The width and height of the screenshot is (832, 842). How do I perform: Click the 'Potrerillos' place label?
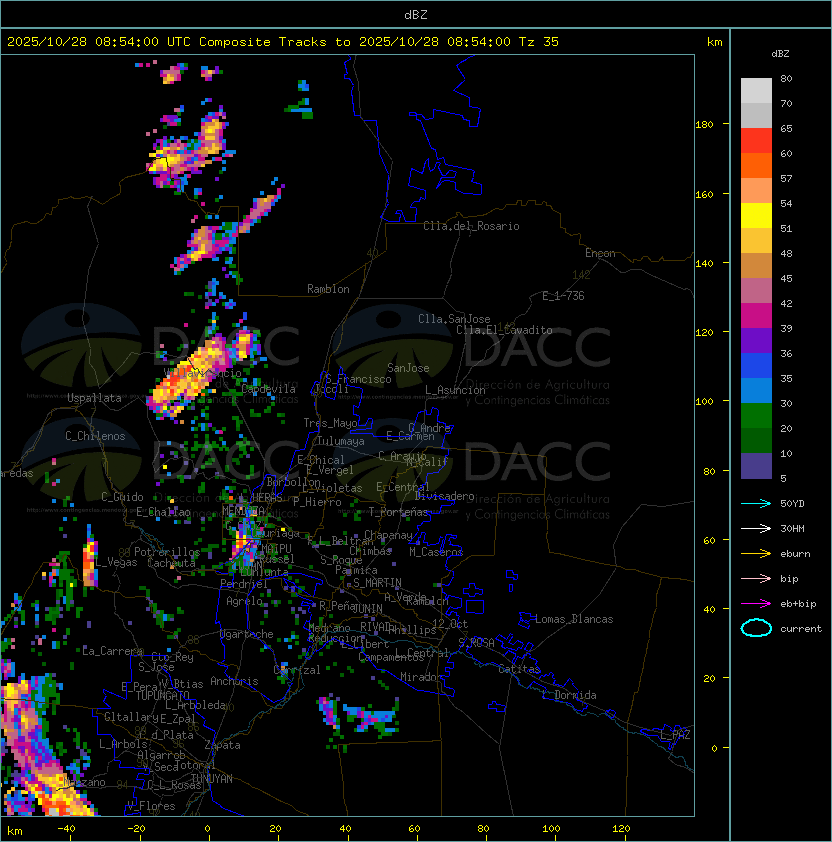point(167,552)
